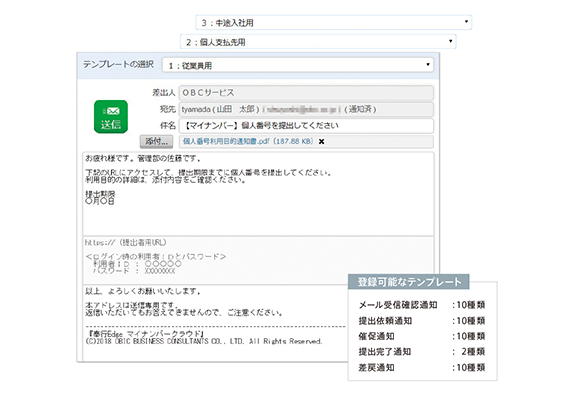Image resolution: width=575 pixels, height=396 pixels.
Task: Click the 提出期限 text in the body
Action: coord(100,194)
